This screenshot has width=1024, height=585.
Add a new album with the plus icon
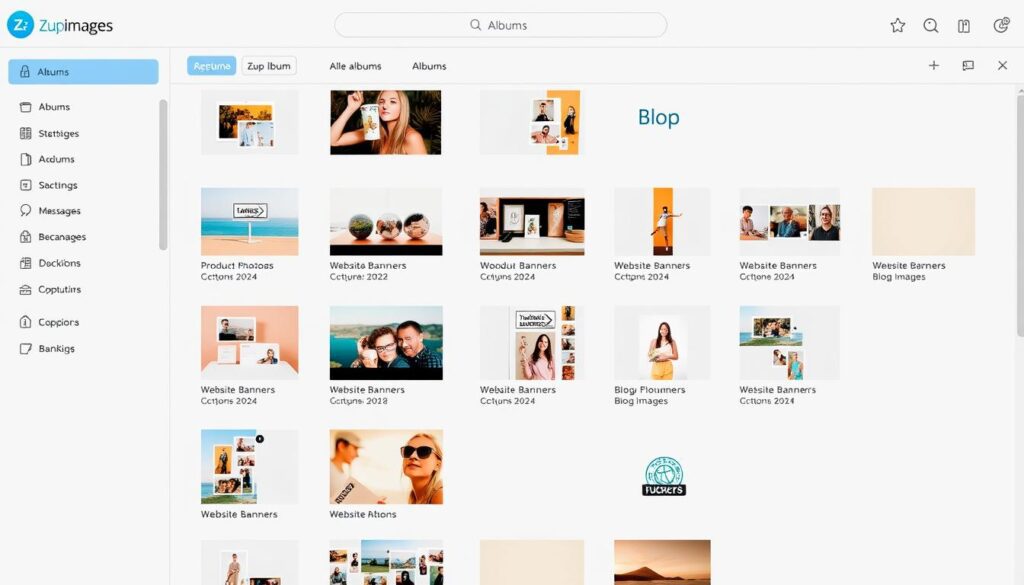[934, 65]
